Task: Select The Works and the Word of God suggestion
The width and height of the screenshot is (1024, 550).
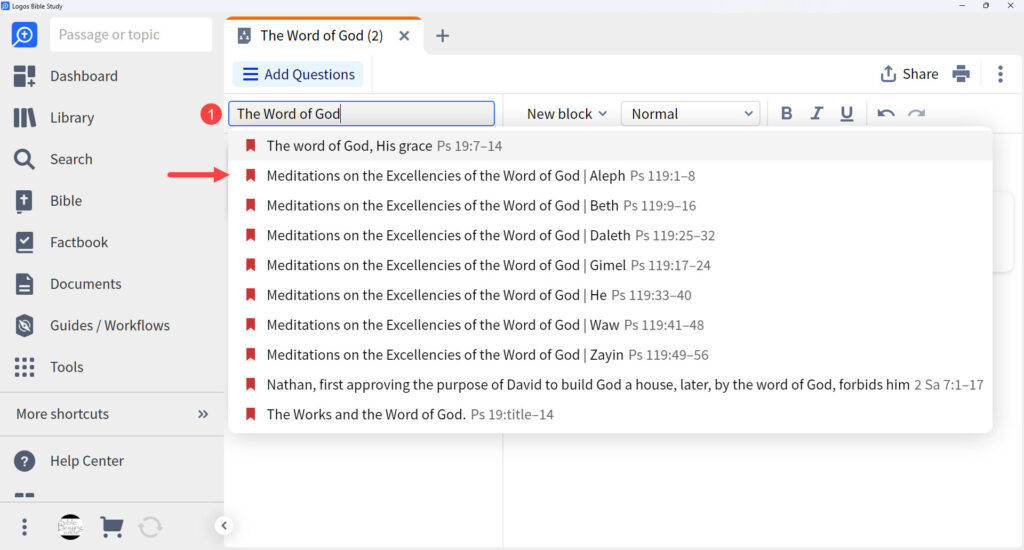Action: (610, 414)
